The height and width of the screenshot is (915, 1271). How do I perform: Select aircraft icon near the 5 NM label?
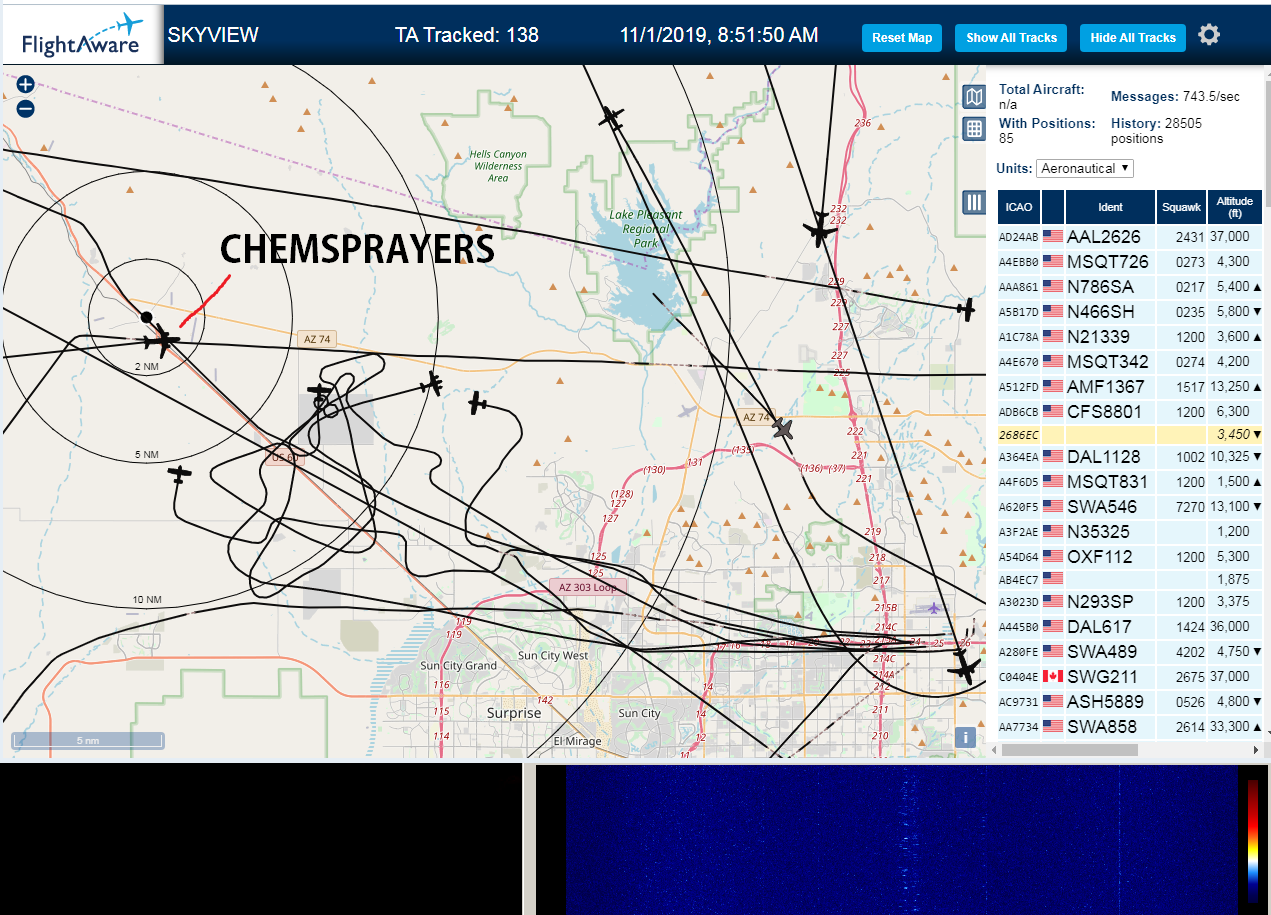tap(179, 474)
